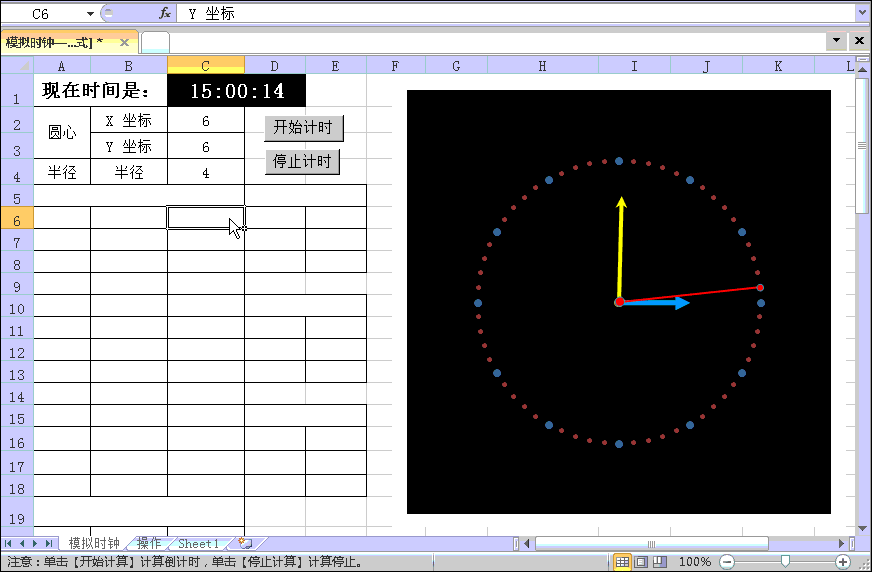Screen dimensions: 872x572
Task: Click horizontal scrollbar right arrow
Action: [x=841, y=543]
